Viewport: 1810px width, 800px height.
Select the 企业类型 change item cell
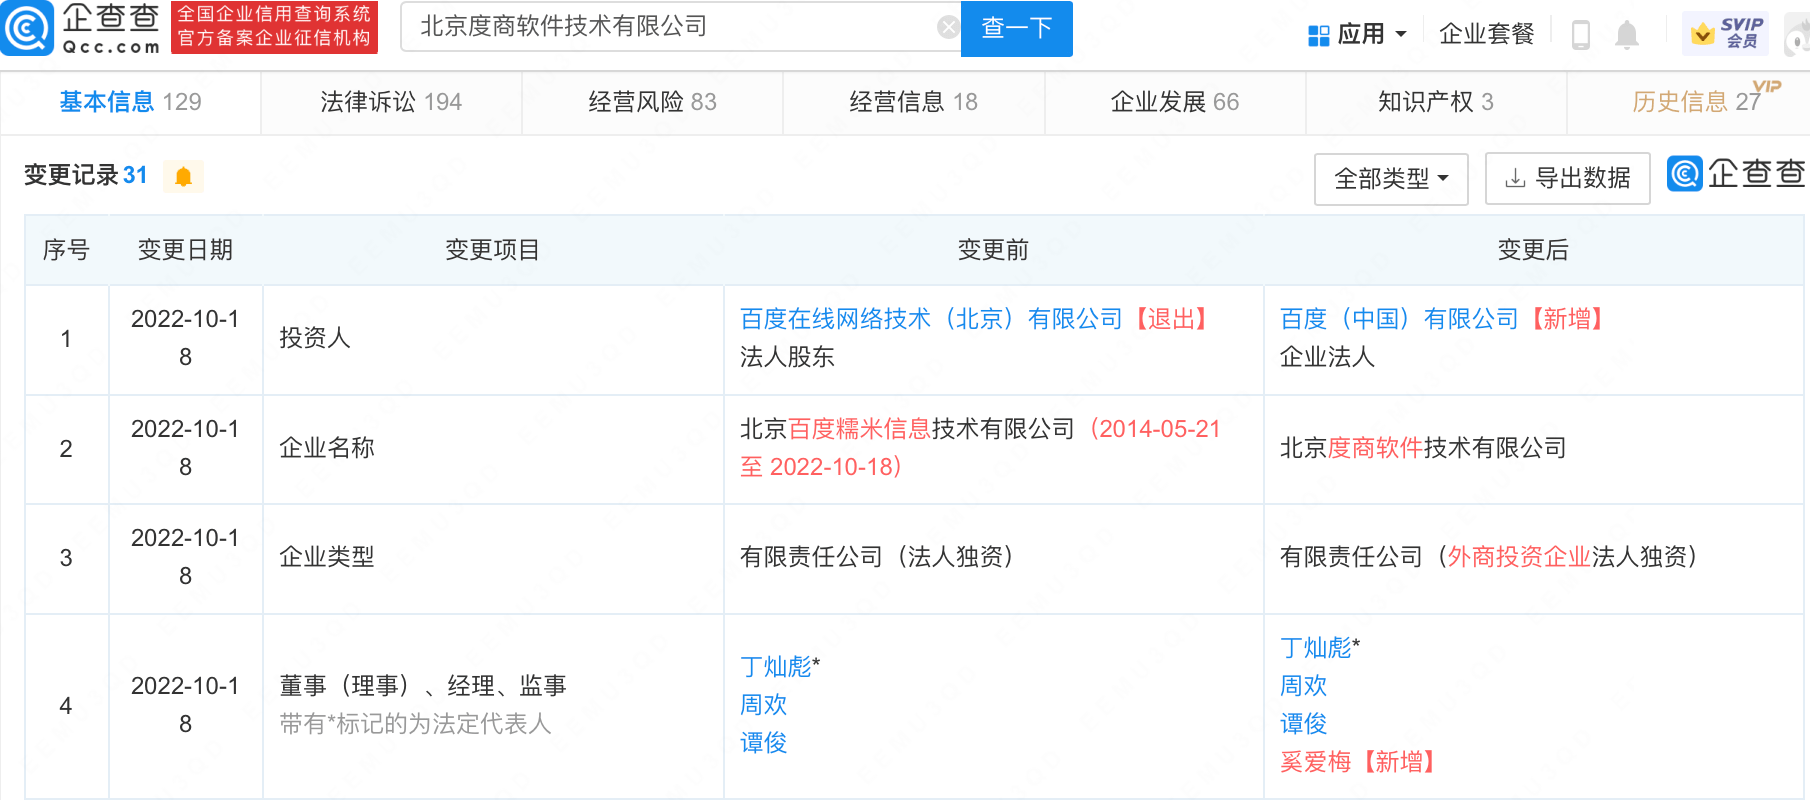(493, 557)
